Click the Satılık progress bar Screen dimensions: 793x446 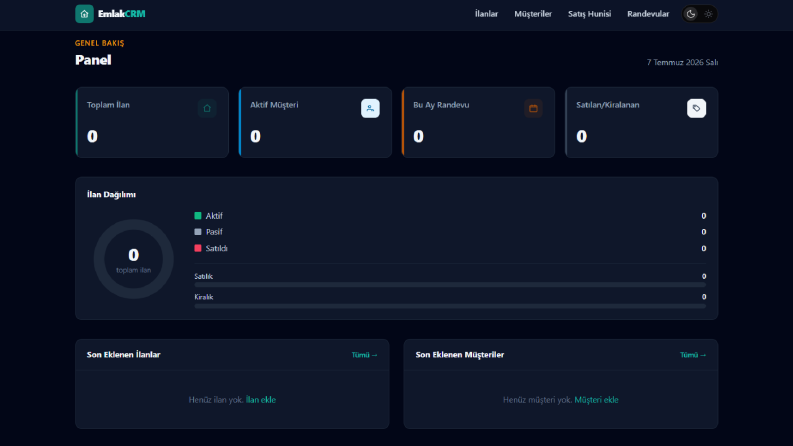tap(450, 285)
